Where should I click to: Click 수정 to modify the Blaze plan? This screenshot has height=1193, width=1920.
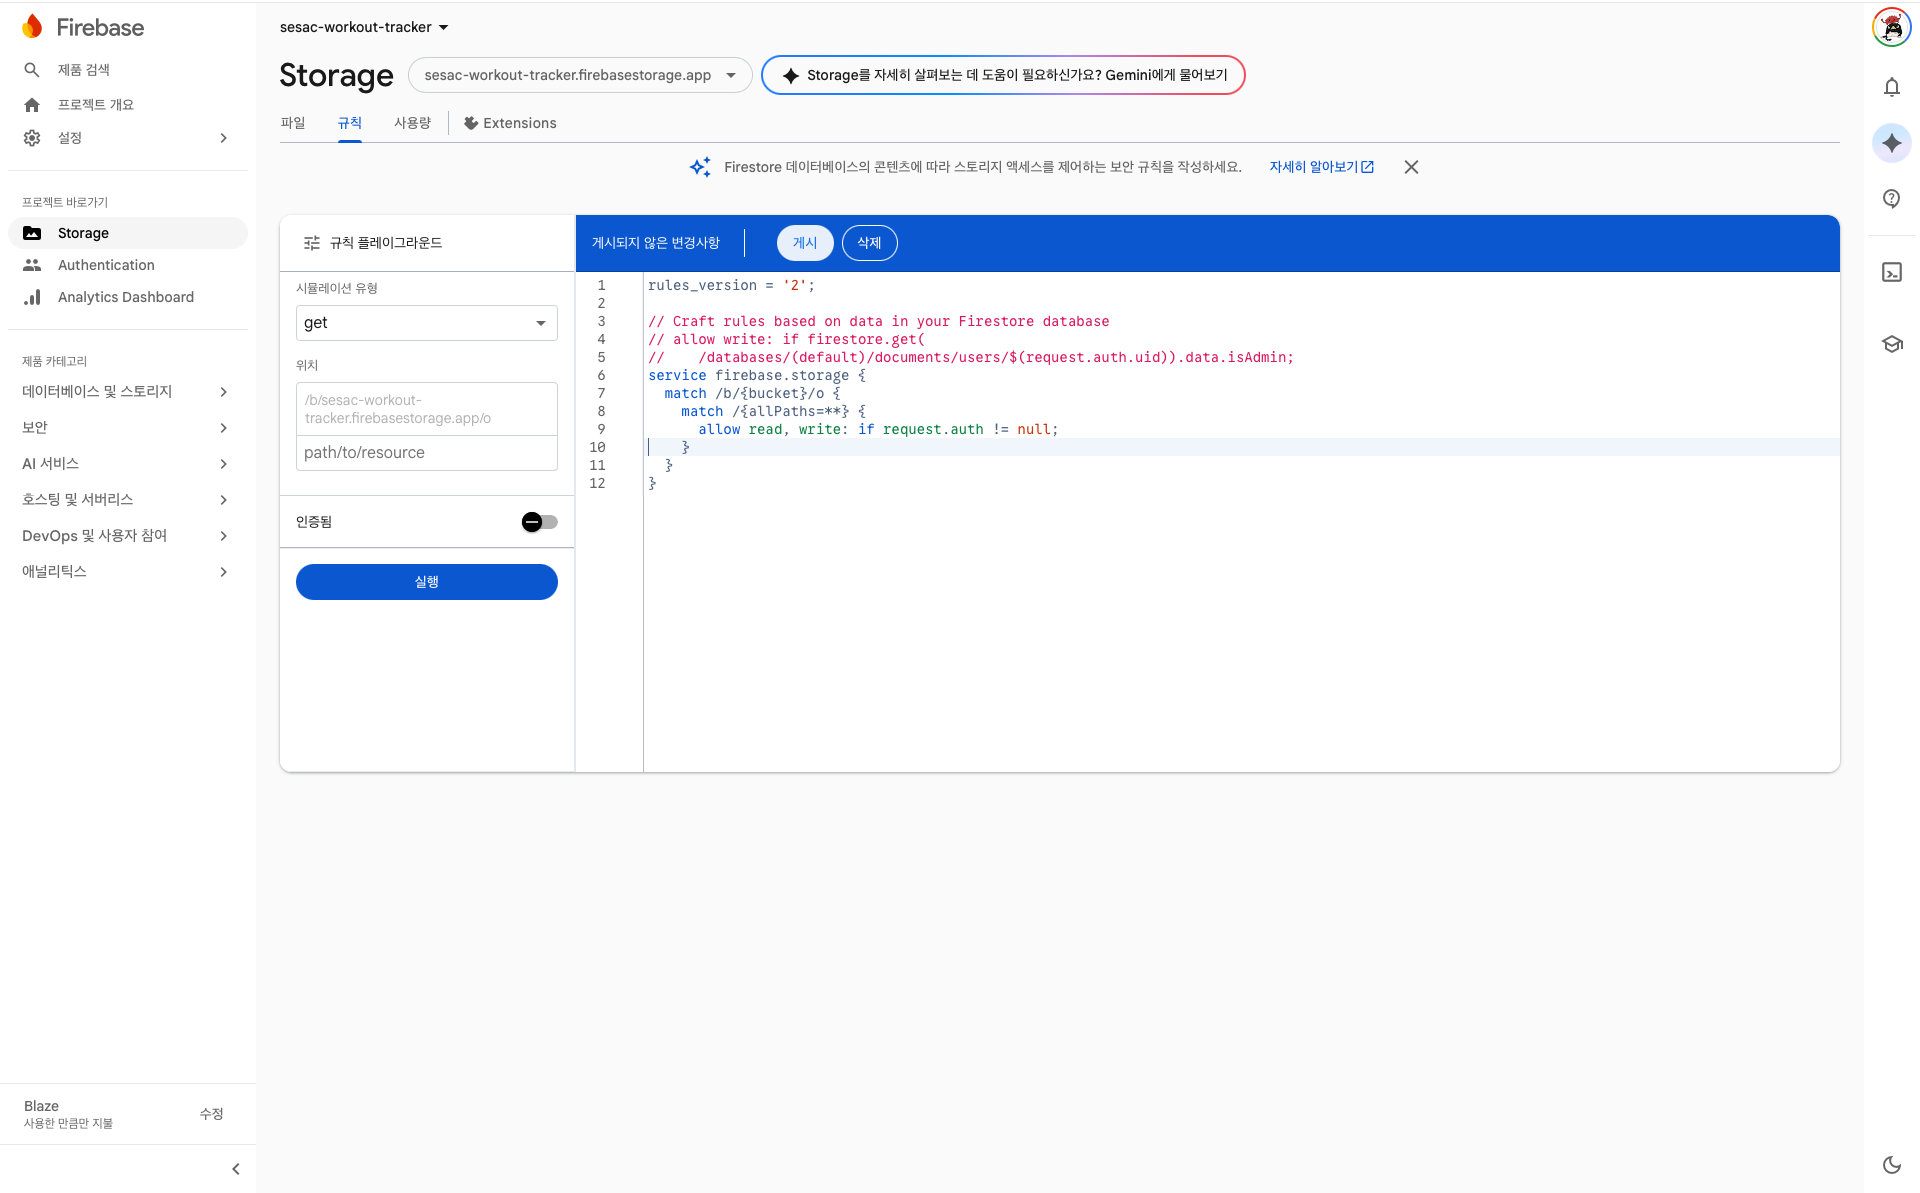click(x=211, y=1114)
